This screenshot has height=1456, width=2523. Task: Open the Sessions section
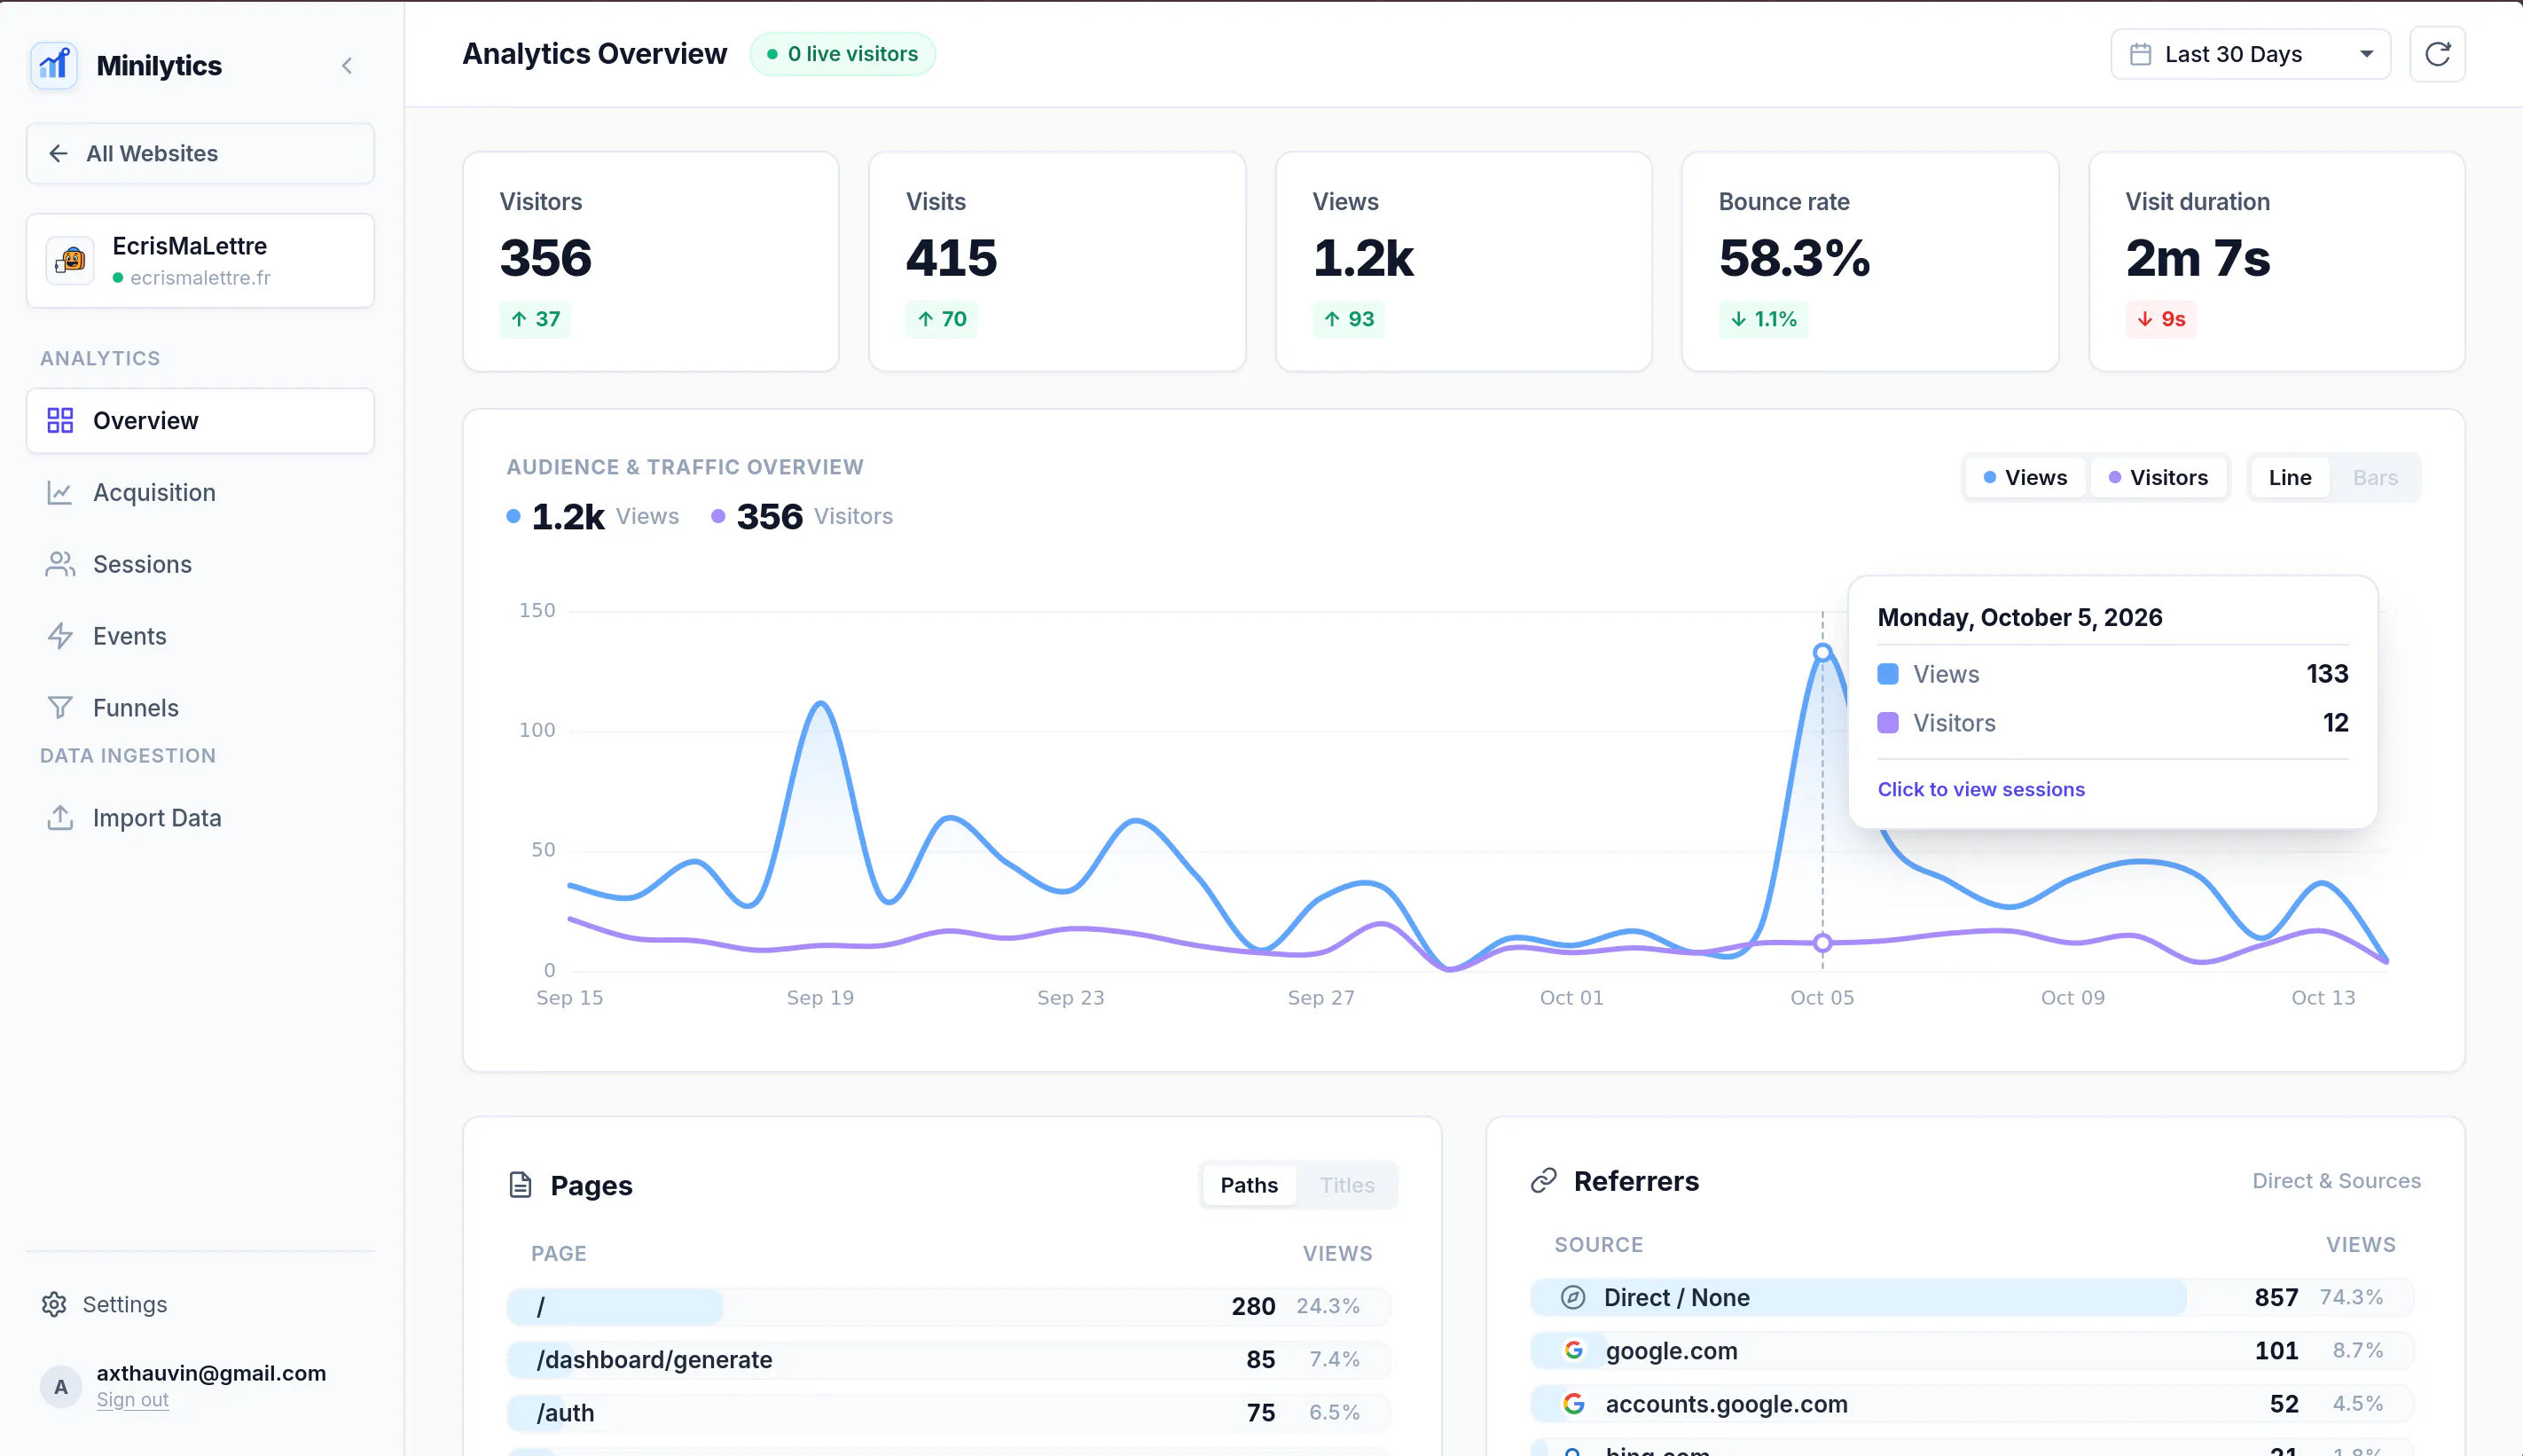click(x=200, y=564)
